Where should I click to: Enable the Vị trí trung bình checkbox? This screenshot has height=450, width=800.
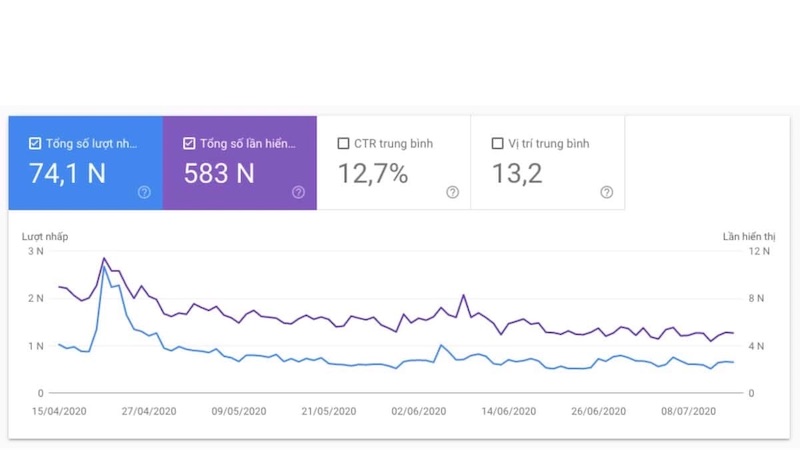(497, 143)
